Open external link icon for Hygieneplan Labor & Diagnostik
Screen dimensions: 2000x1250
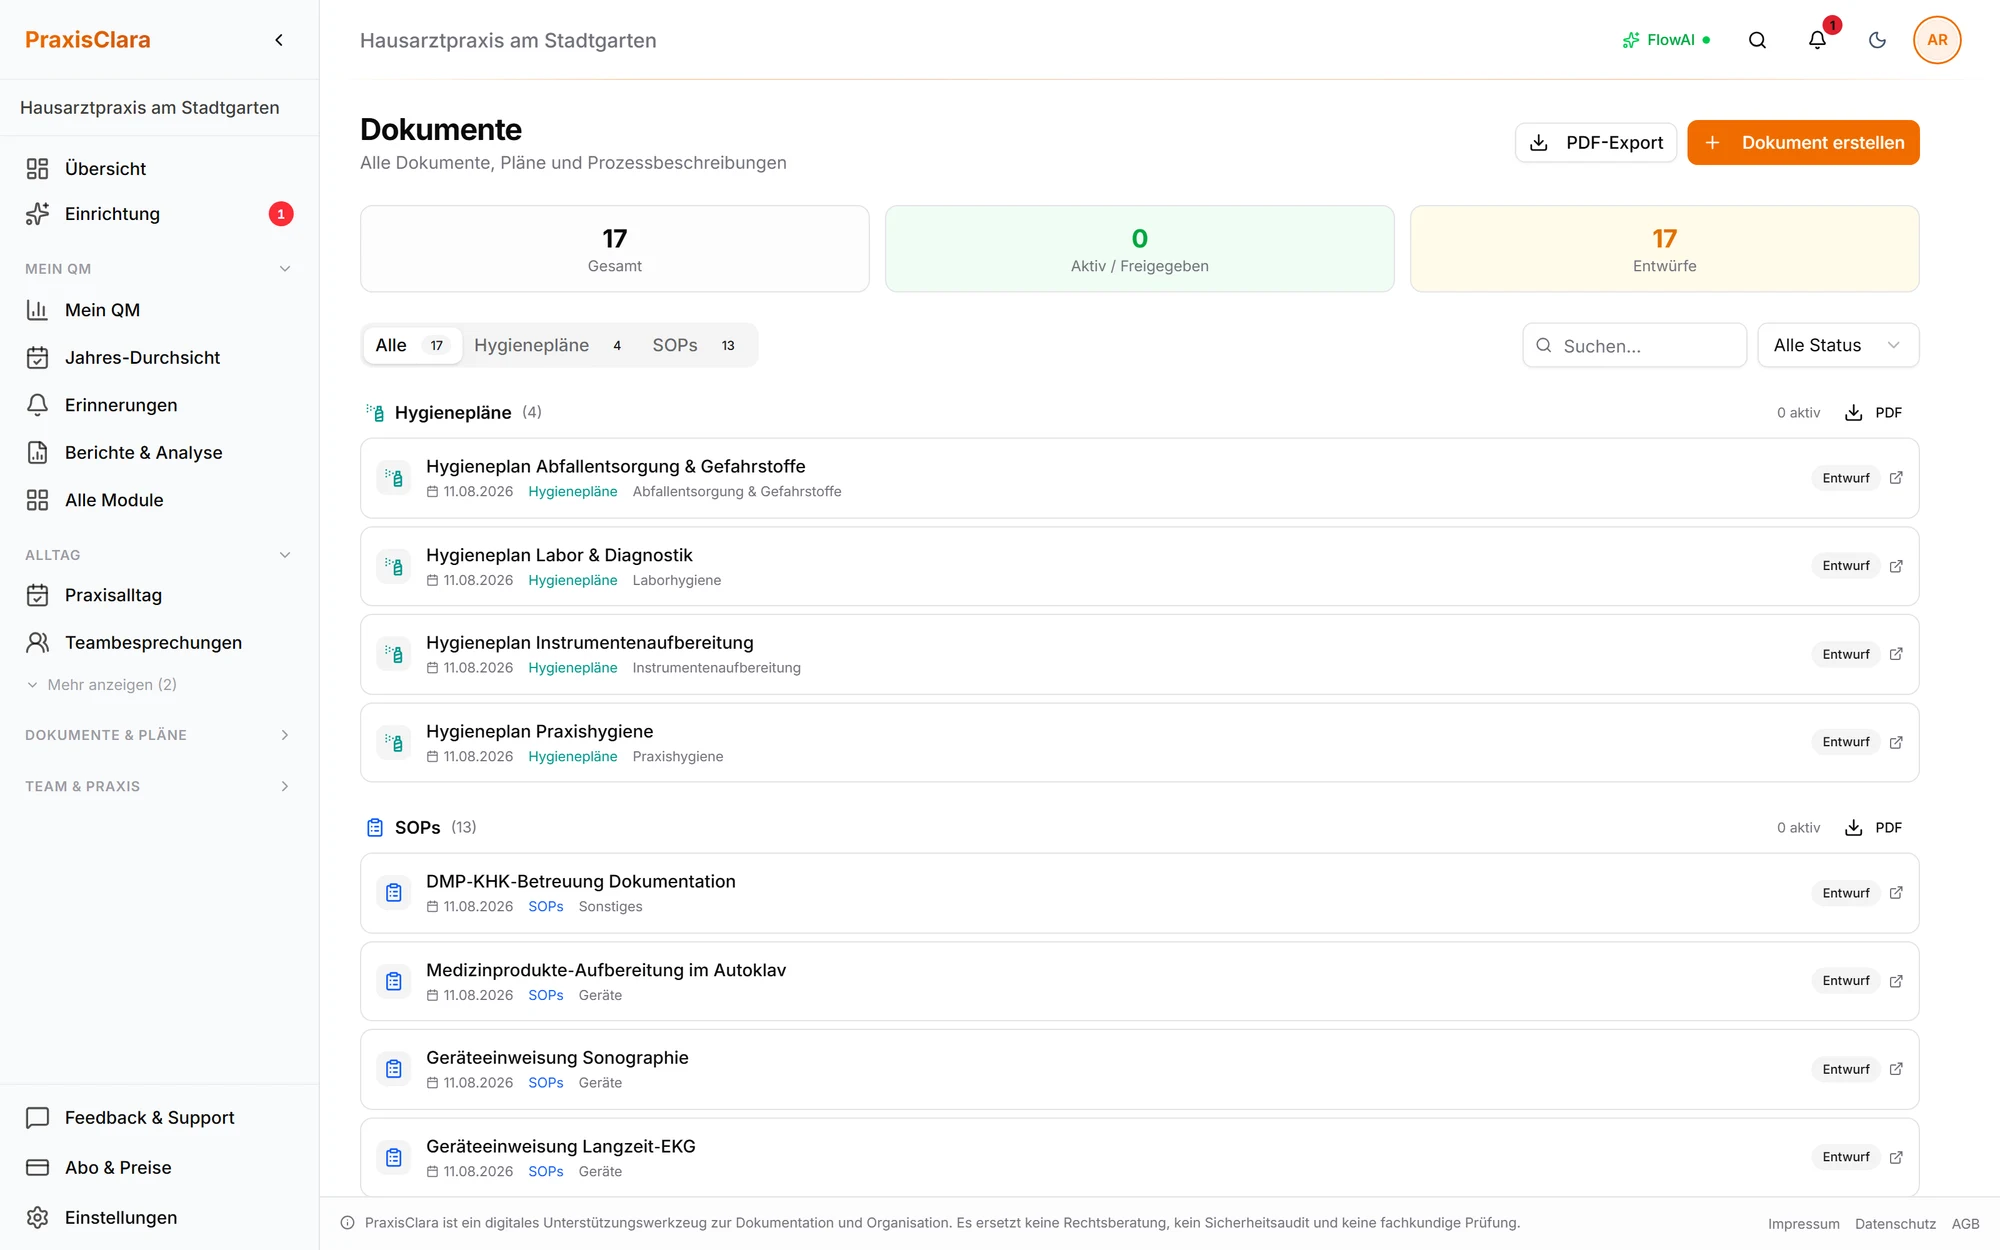[x=1896, y=566]
